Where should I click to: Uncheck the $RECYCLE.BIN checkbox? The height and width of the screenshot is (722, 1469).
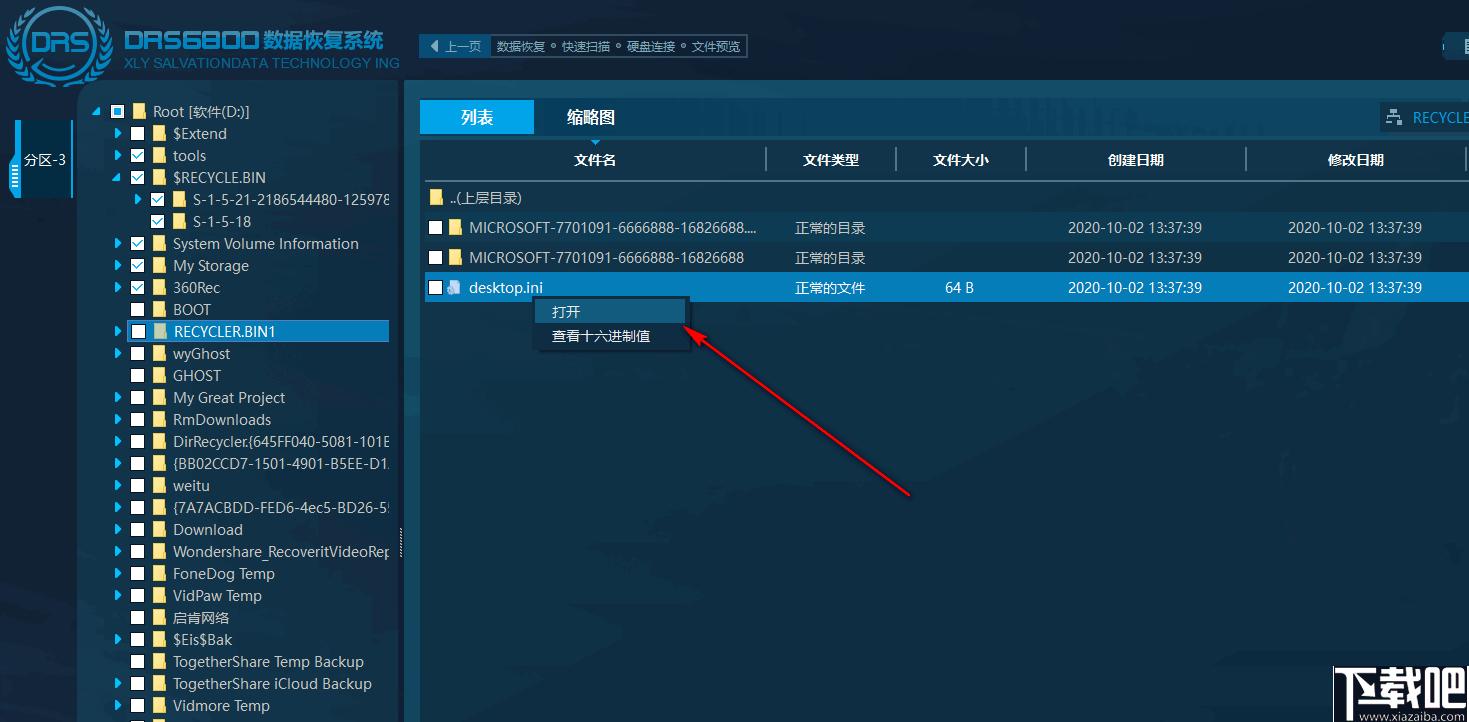[x=138, y=178]
